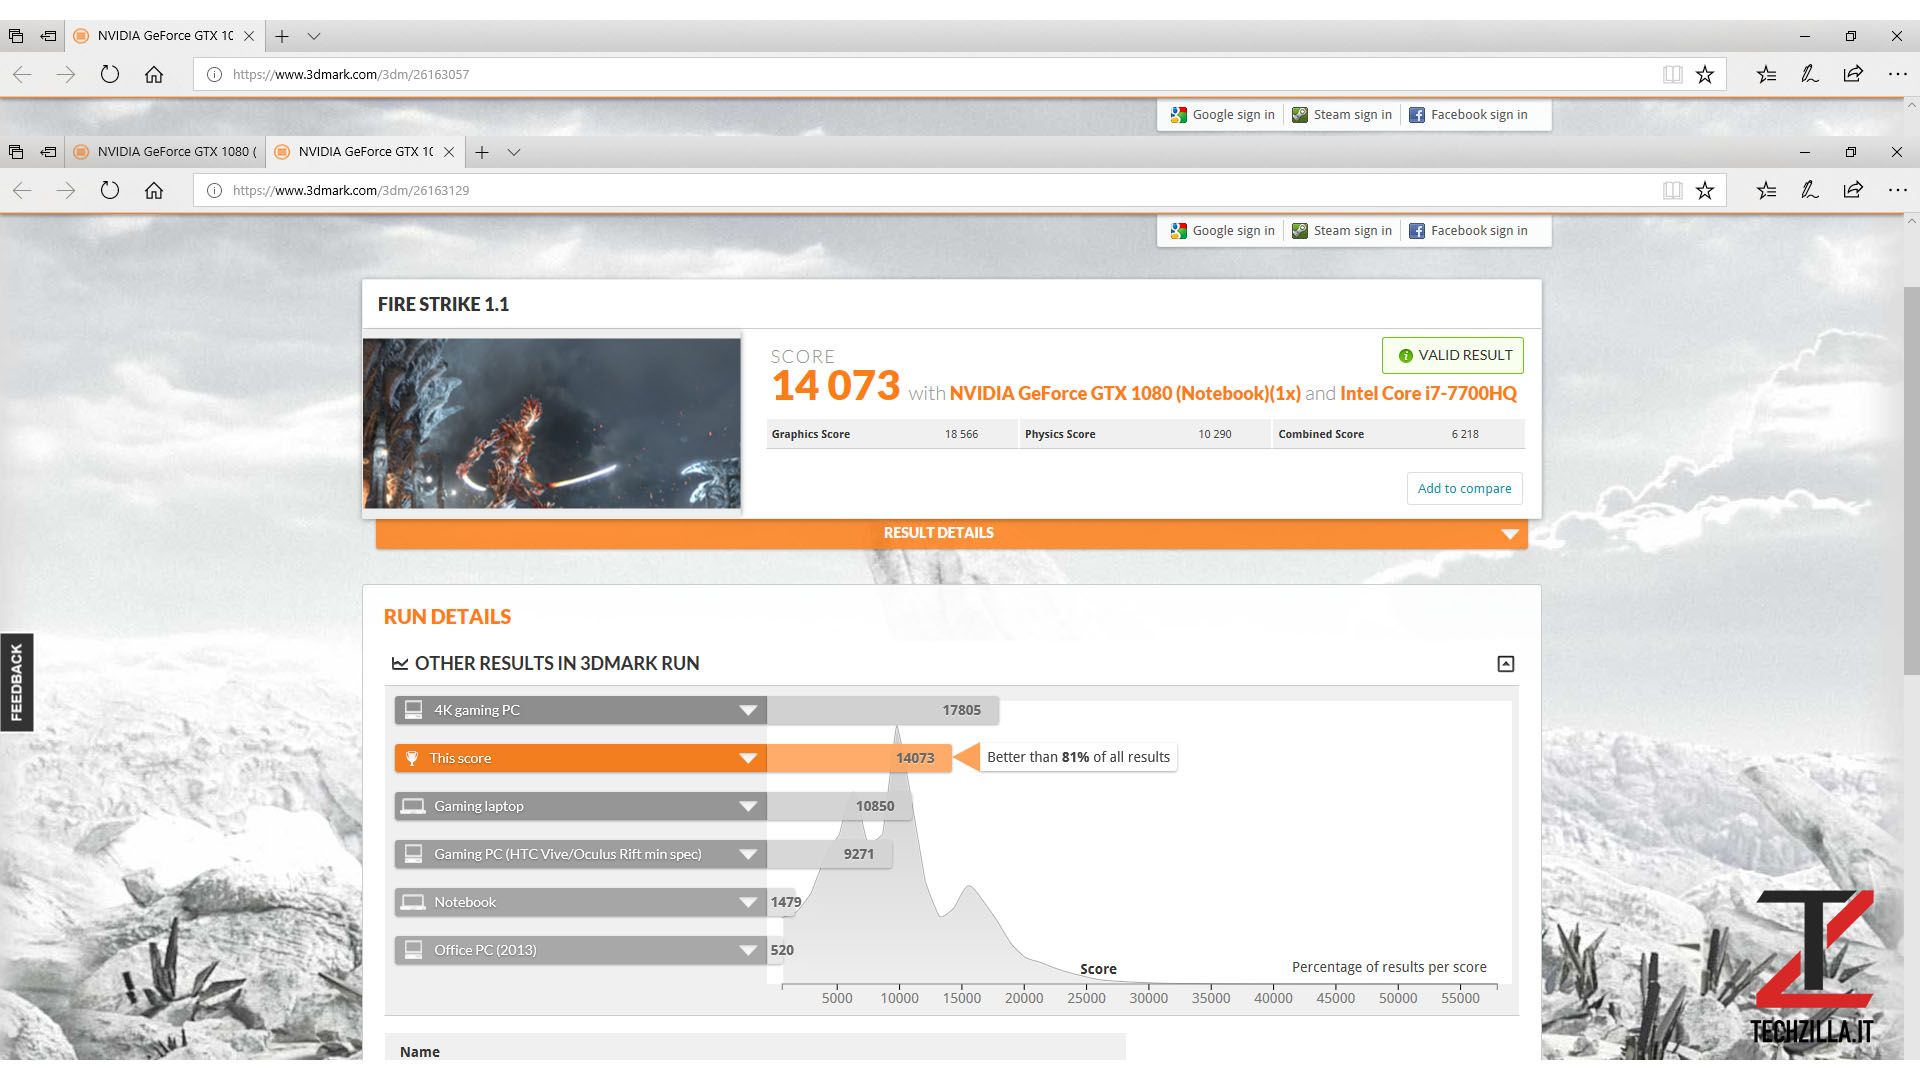The width and height of the screenshot is (1920, 1080).
Task: Close active tab in front window
Action: point(449,152)
